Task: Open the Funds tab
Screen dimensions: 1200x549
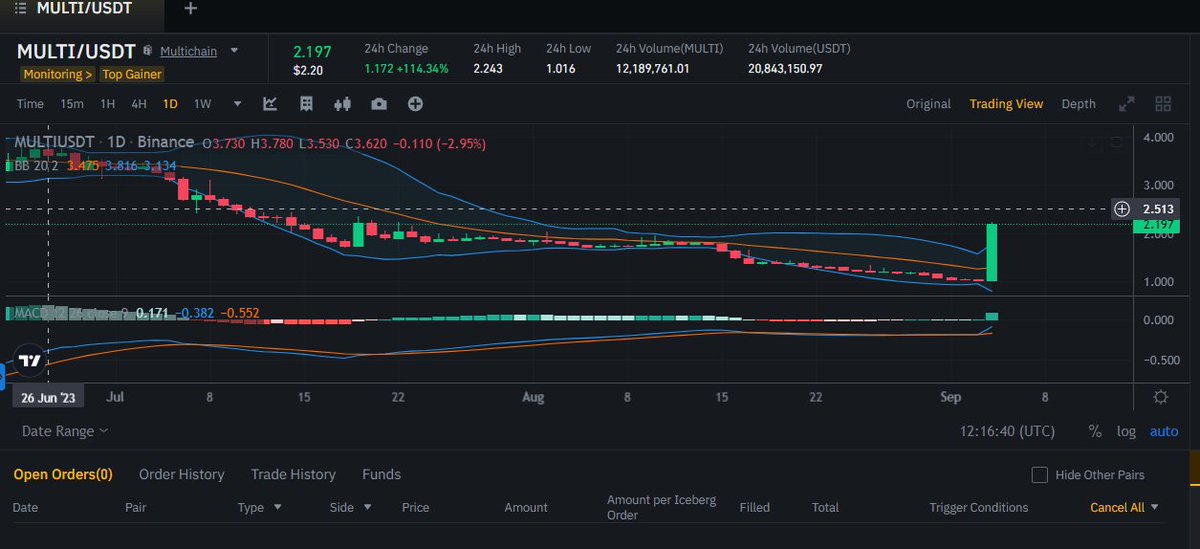Action: pyautogui.click(x=382, y=474)
